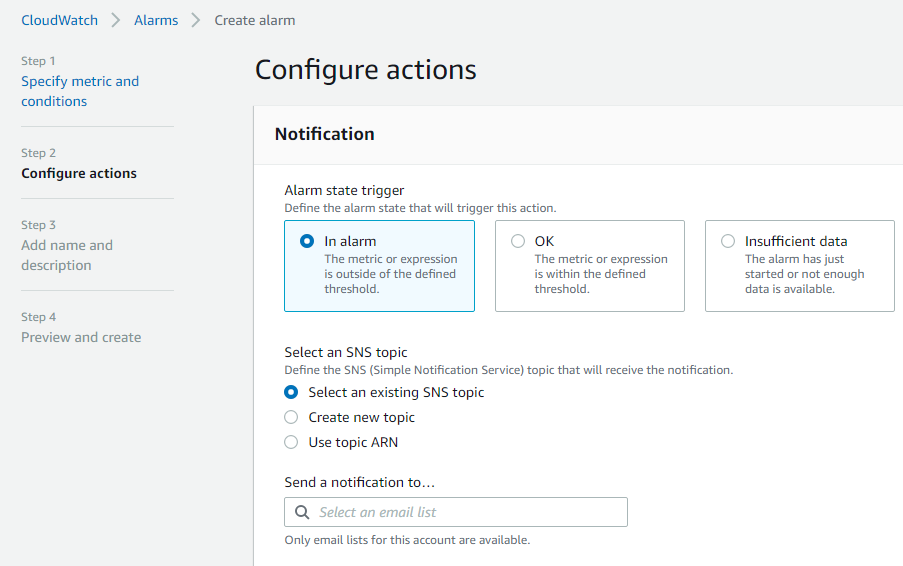
Task: Click the breadcrumb chevron after Alarms
Action: [x=196, y=20]
